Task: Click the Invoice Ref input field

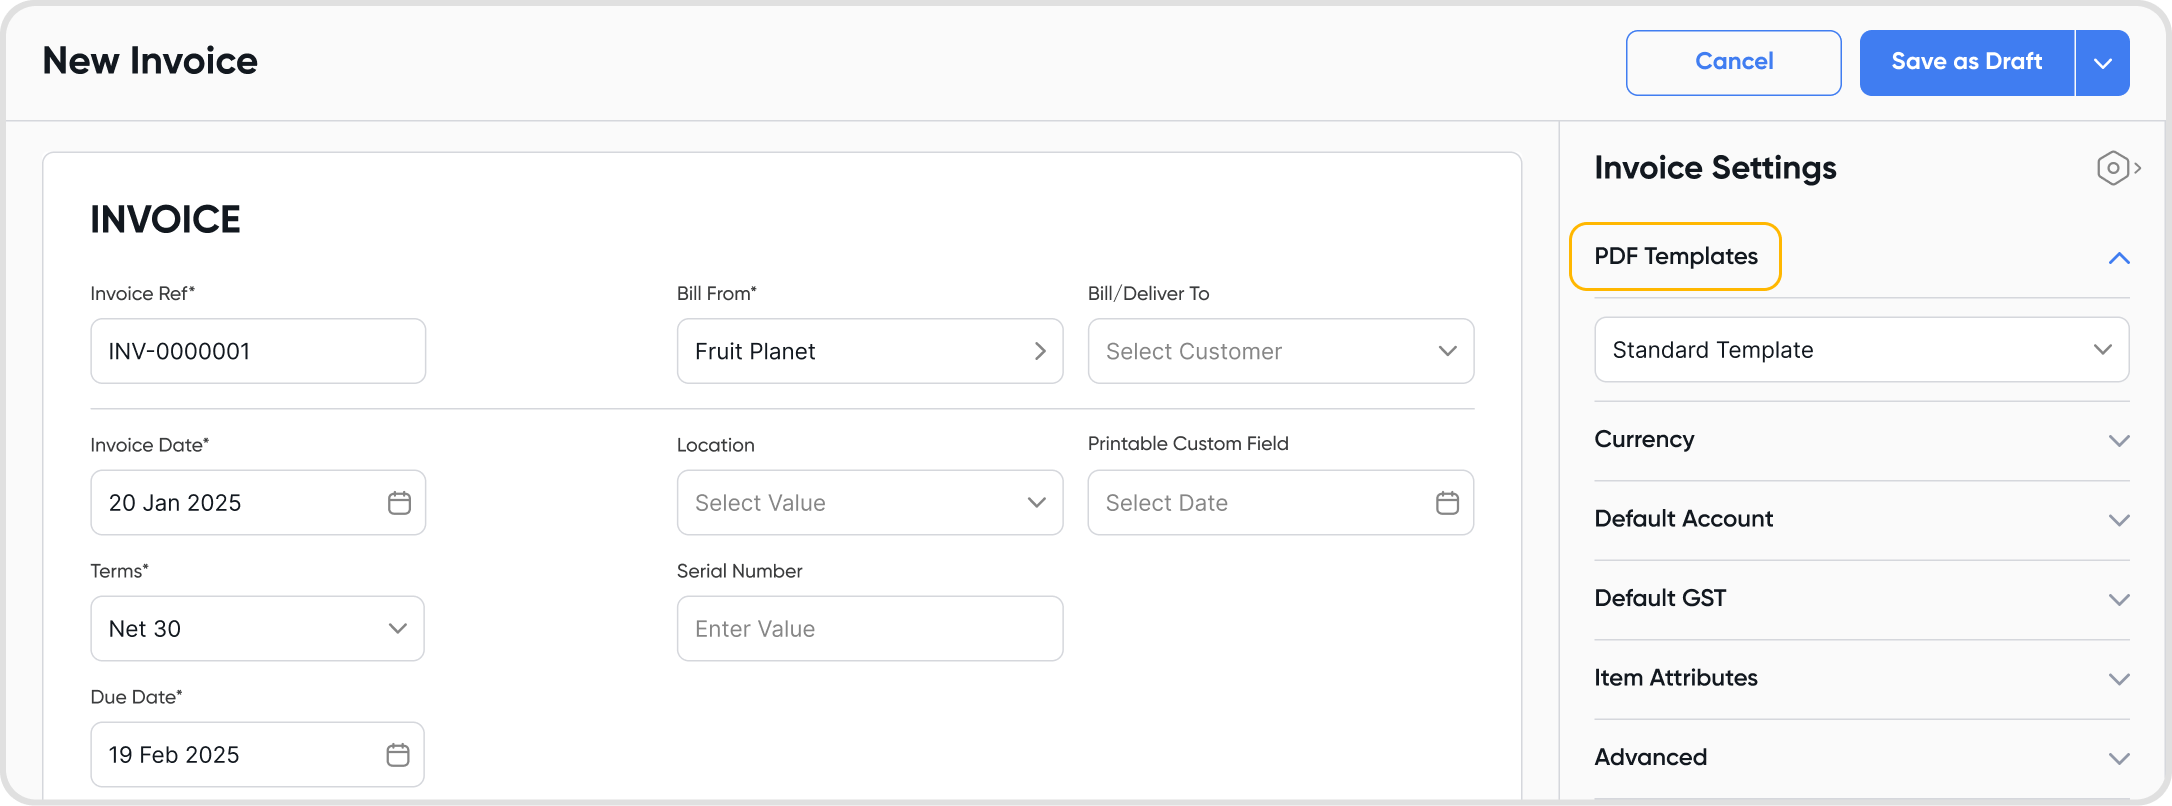Action: coord(258,351)
